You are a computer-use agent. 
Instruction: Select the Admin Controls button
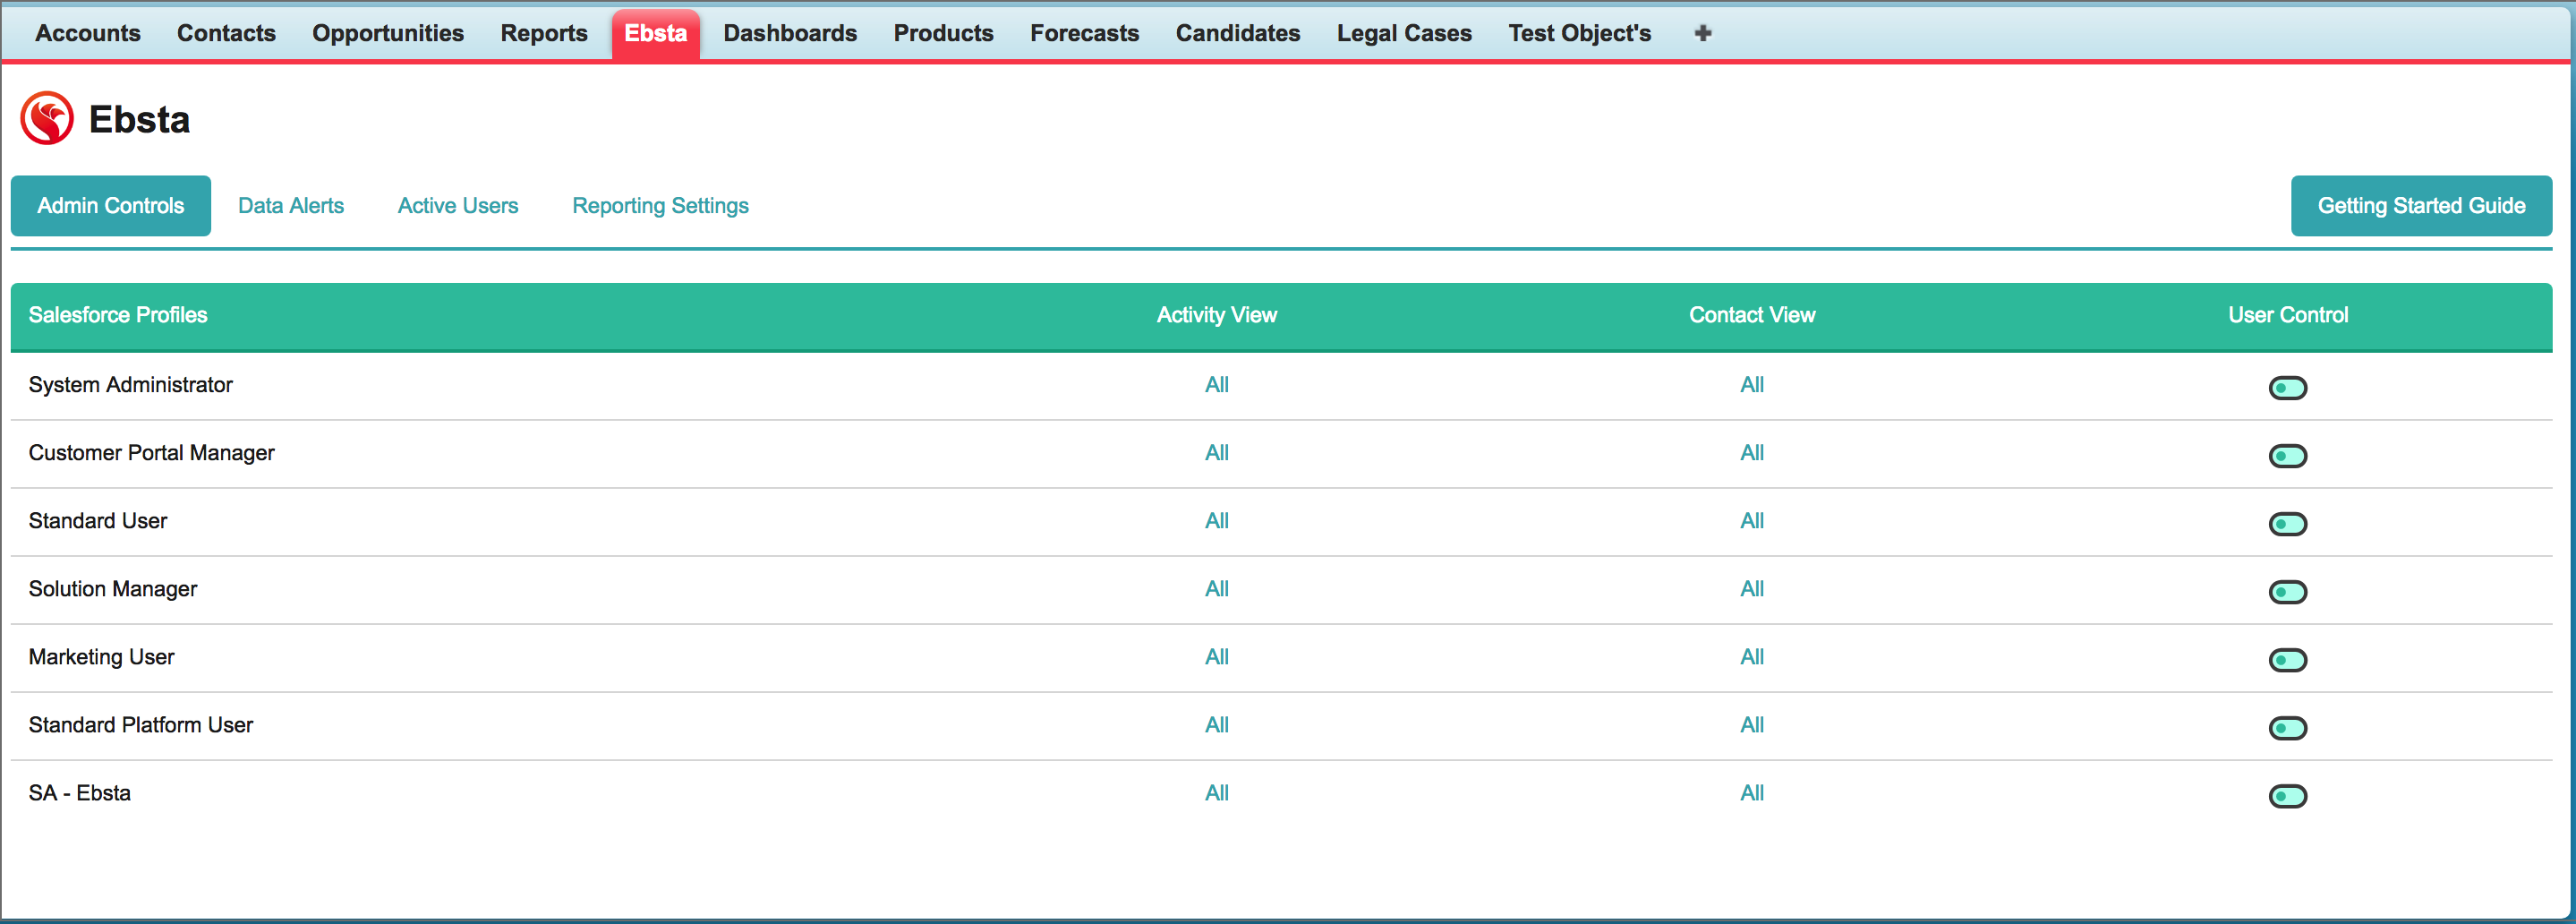(111, 206)
